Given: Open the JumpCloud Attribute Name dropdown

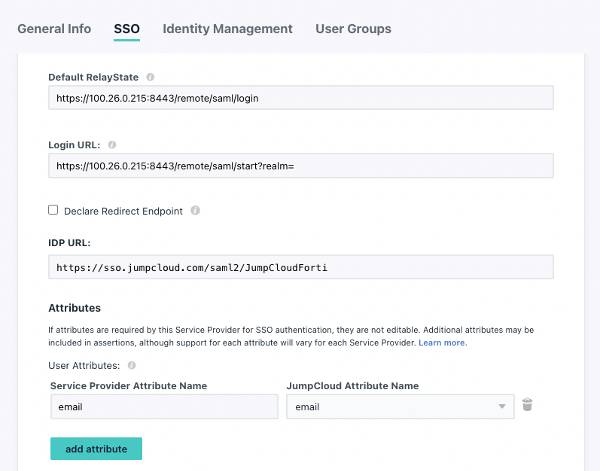Looking at the screenshot, I should click(400, 406).
